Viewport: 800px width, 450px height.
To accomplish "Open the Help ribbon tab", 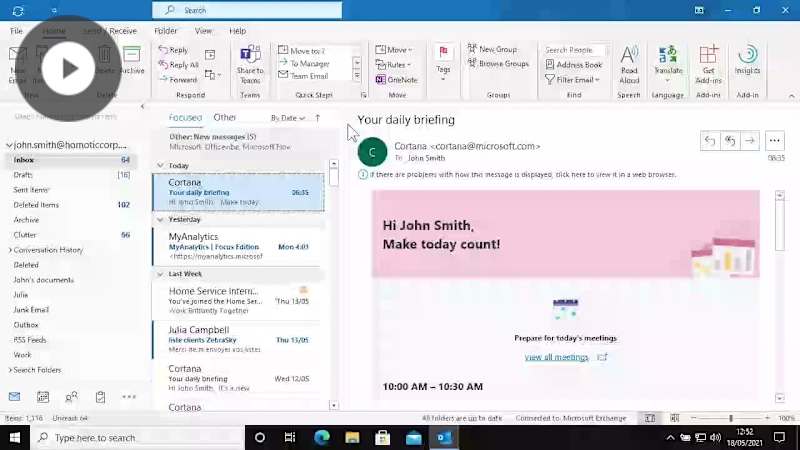I will (x=237, y=31).
